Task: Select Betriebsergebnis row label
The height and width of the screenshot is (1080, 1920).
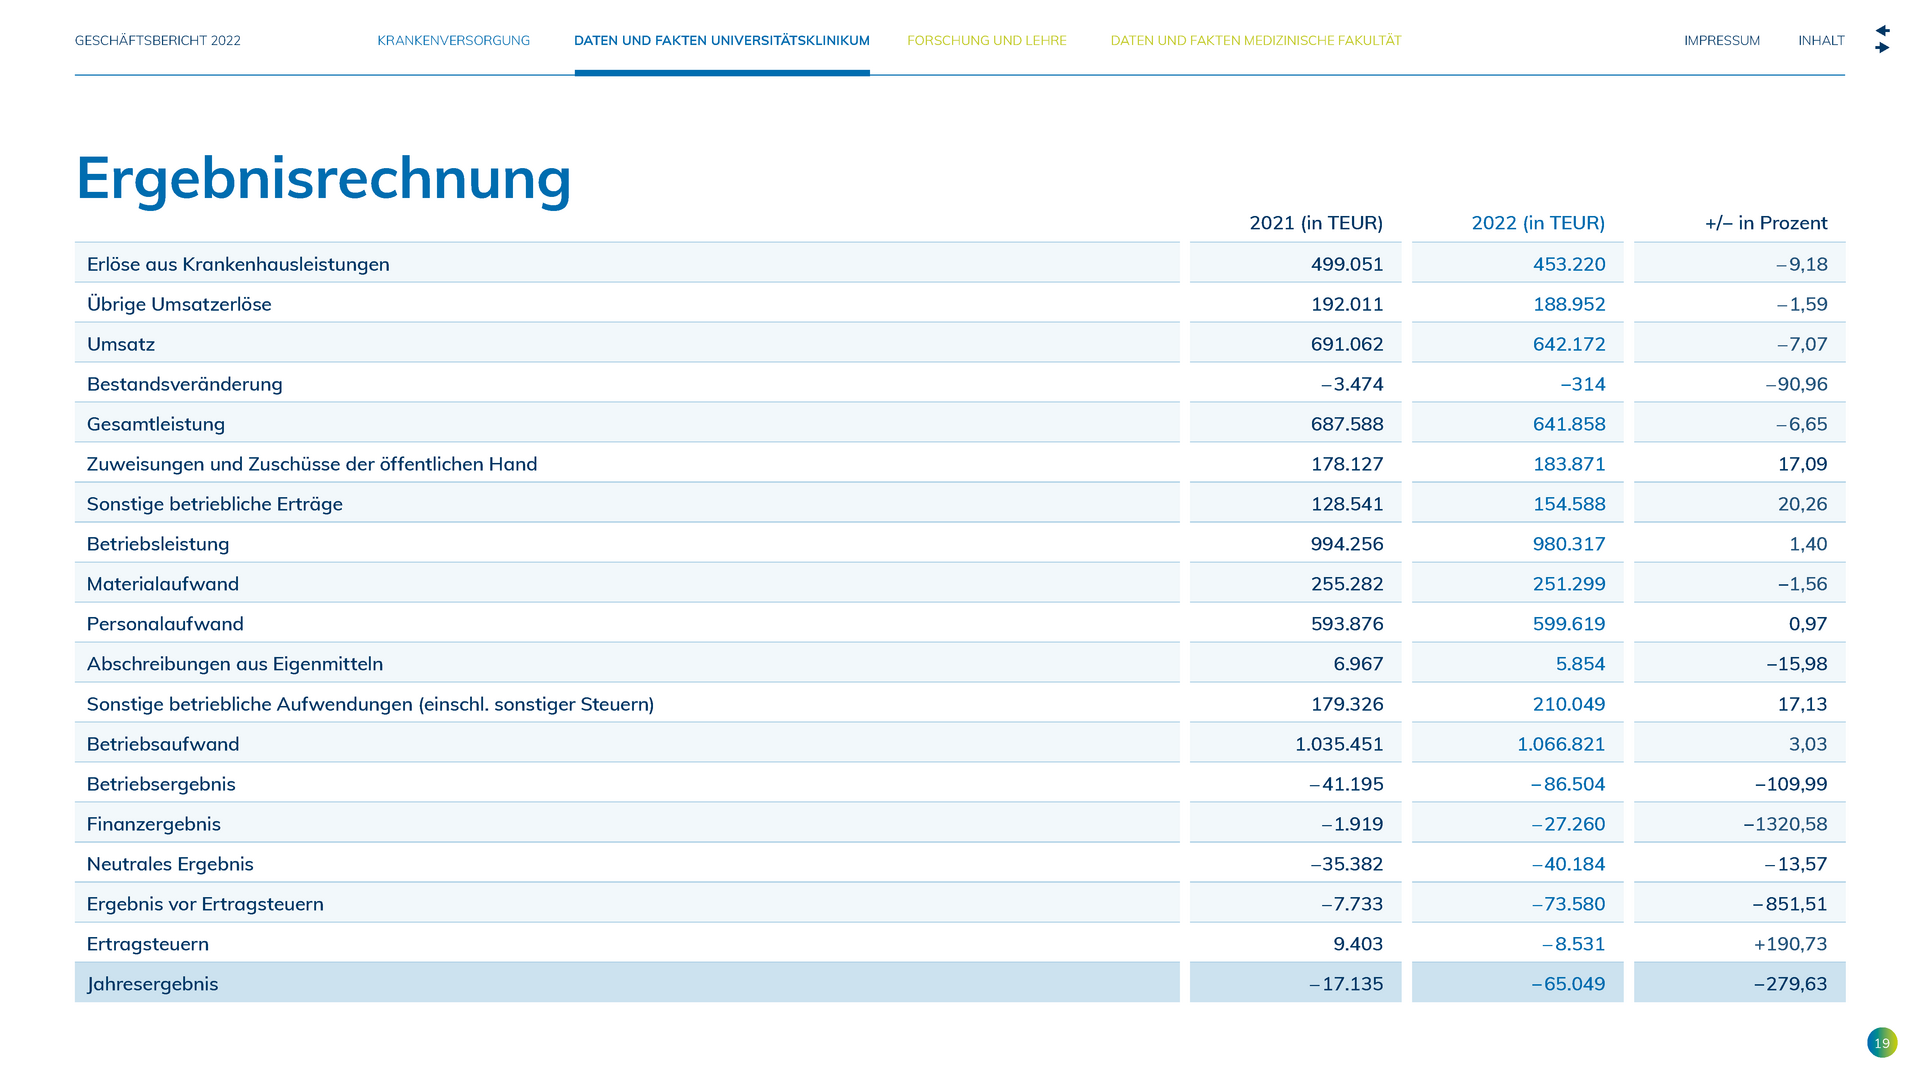Action: tap(161, 784)
